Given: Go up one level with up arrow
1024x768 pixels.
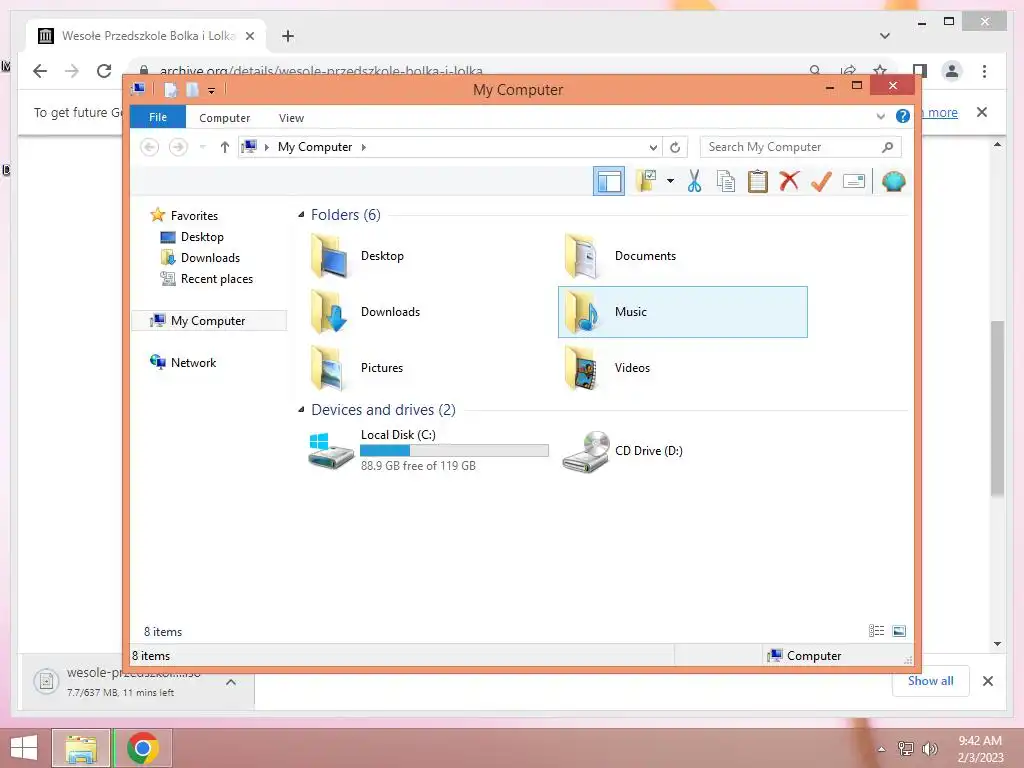Looking at the screenshot, I should (225, 147).
